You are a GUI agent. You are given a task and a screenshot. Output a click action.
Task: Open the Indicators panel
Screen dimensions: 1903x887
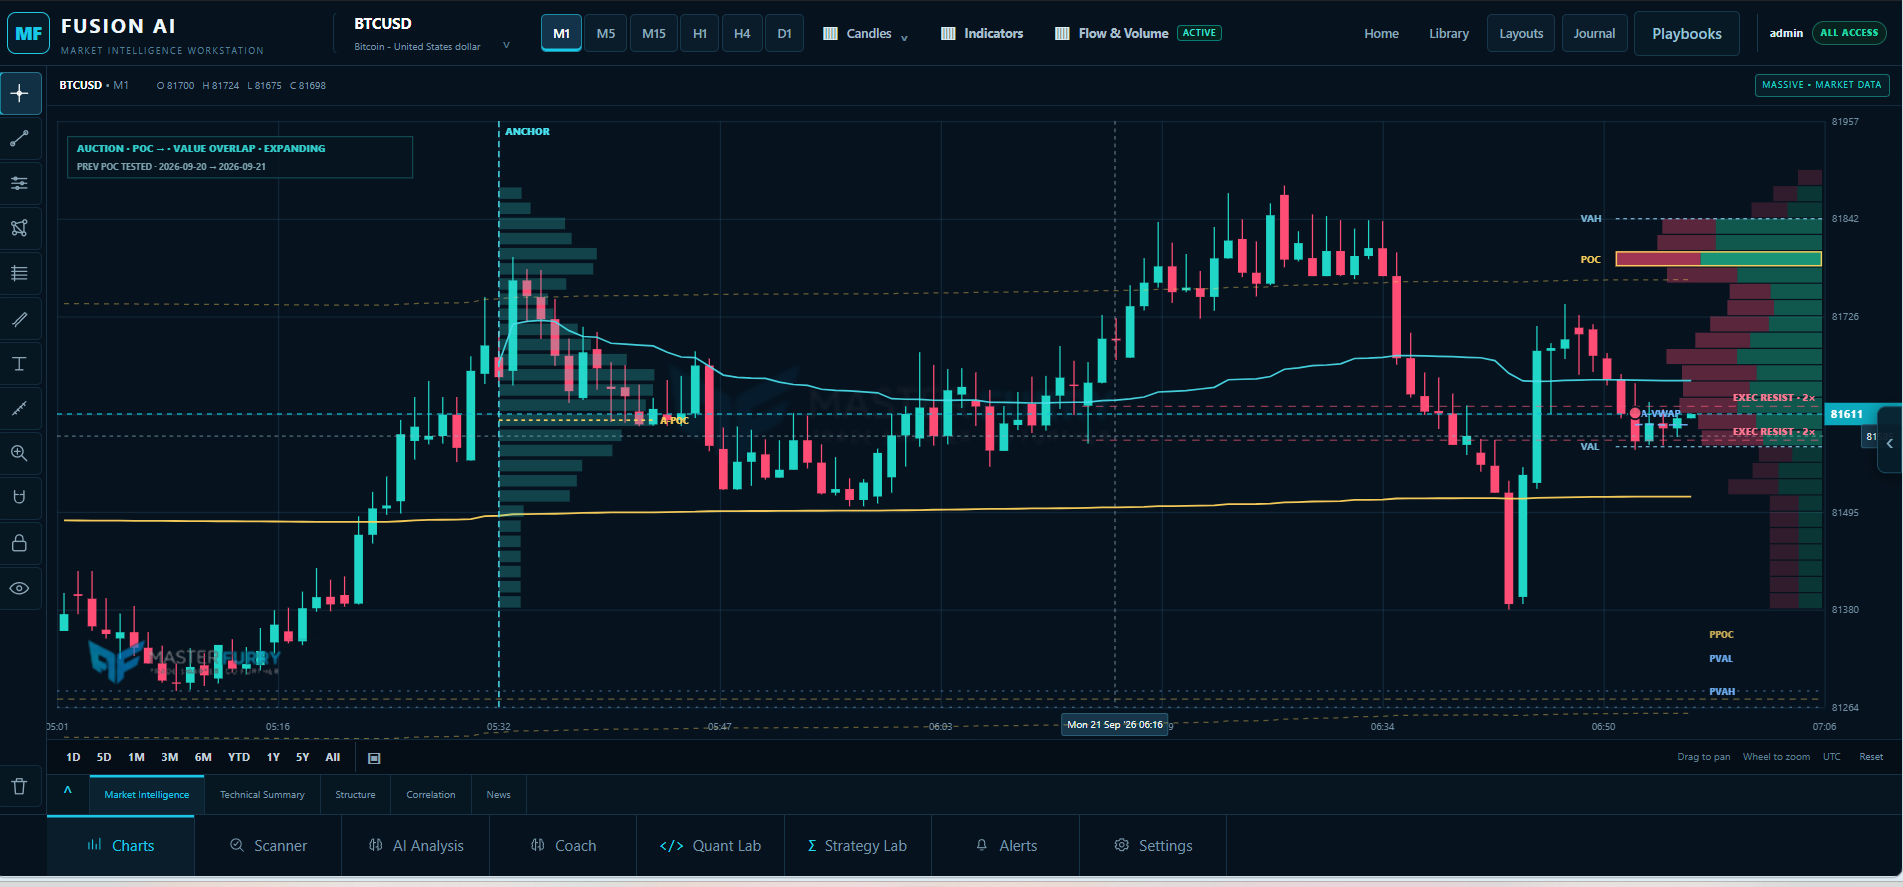point(982,34)
